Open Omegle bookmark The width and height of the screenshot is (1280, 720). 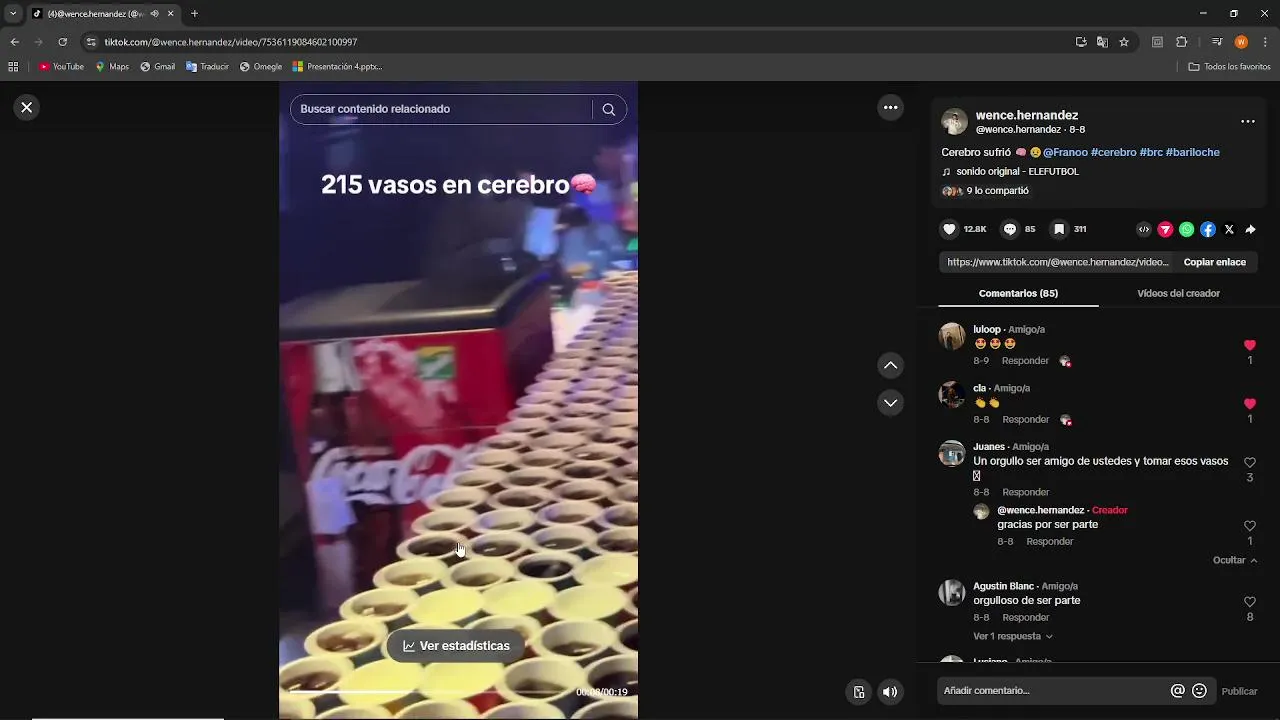261,67
